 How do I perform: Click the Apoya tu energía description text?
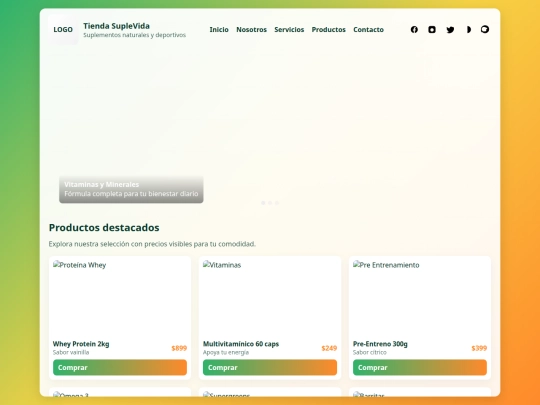pos(226,352)
